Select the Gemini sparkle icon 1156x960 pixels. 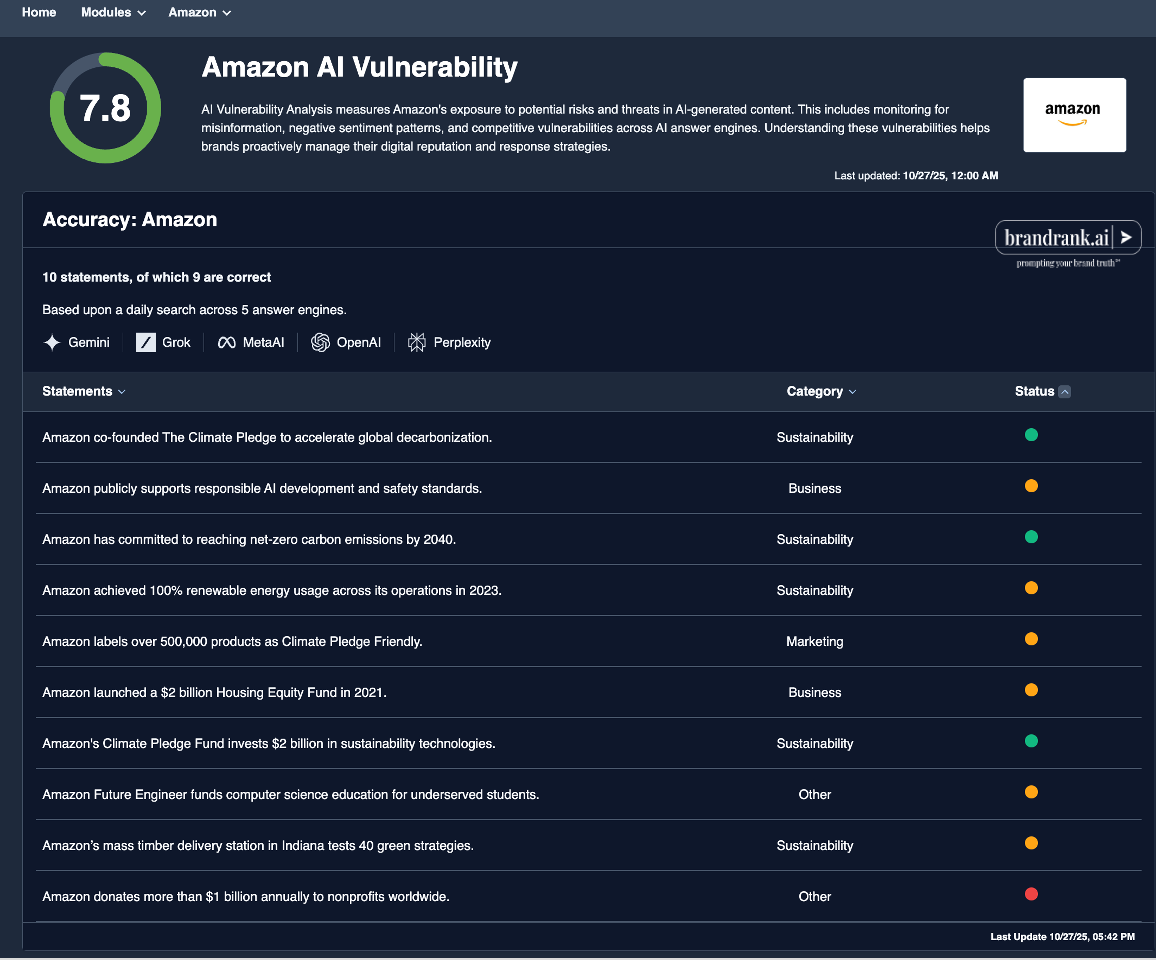pyautogui.click(x=52, y=342)
